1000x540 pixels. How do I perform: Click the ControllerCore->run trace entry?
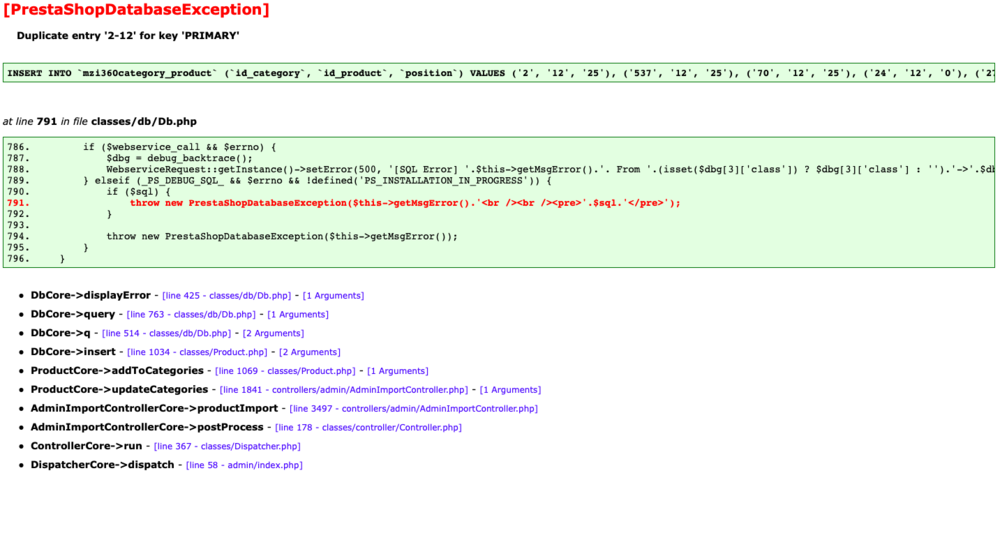(x=86, y=446)
